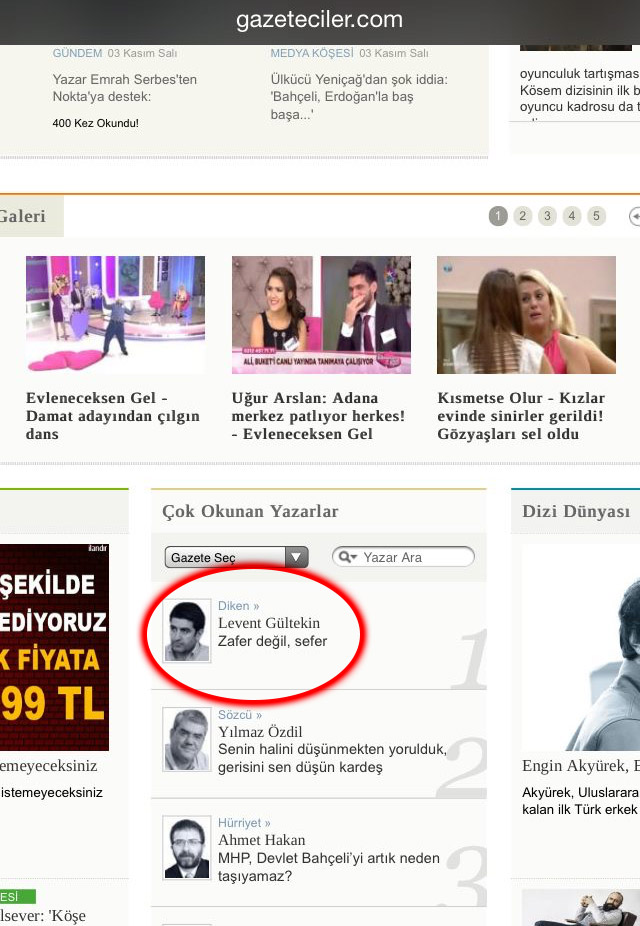
Task: Open the Kısmetse Olur gallery image
Action: (526, 314)
